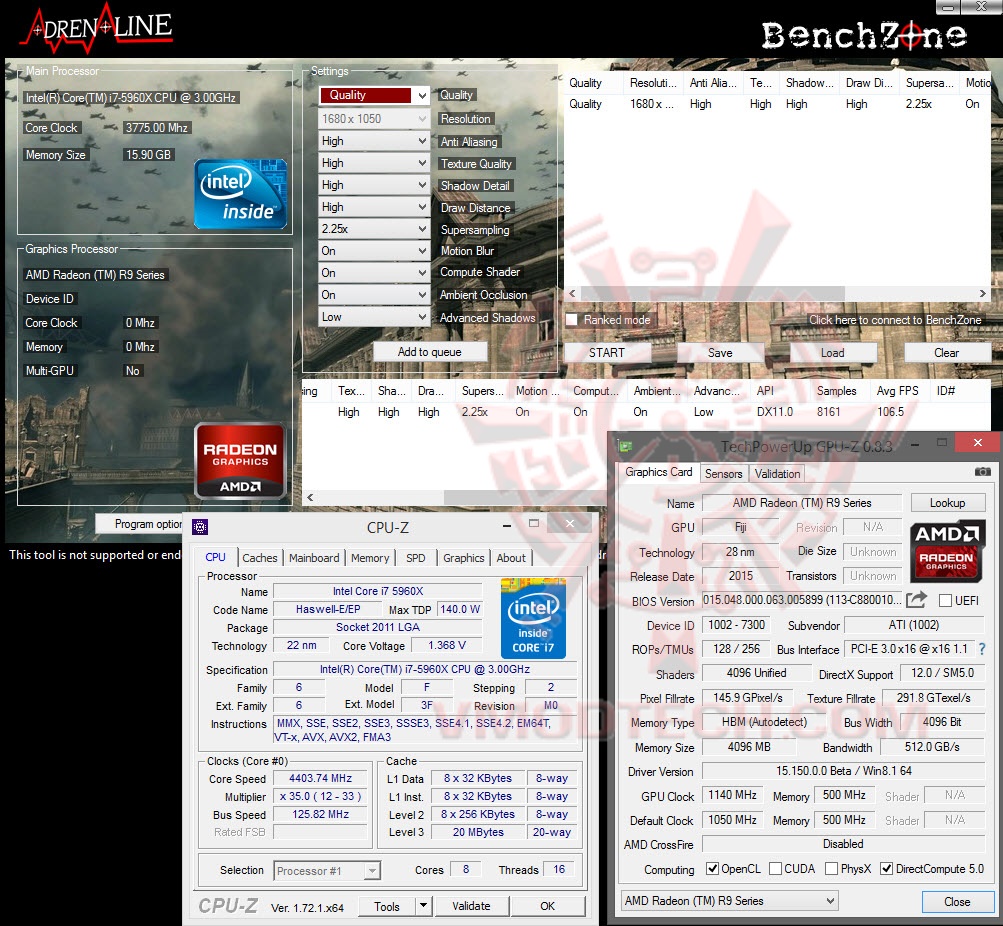
Task: Switch to the Memory tab in CPU-Z
Action: (370, 558)
